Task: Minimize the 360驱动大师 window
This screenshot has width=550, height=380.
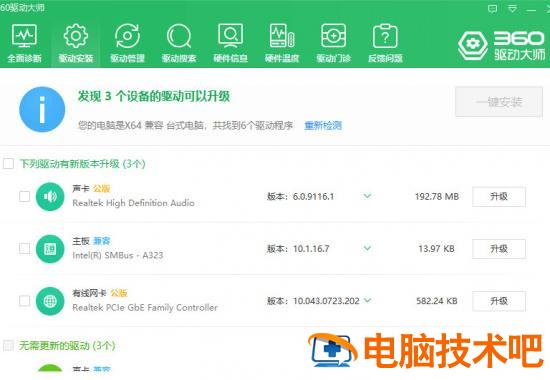Action: tap(532, 9)
